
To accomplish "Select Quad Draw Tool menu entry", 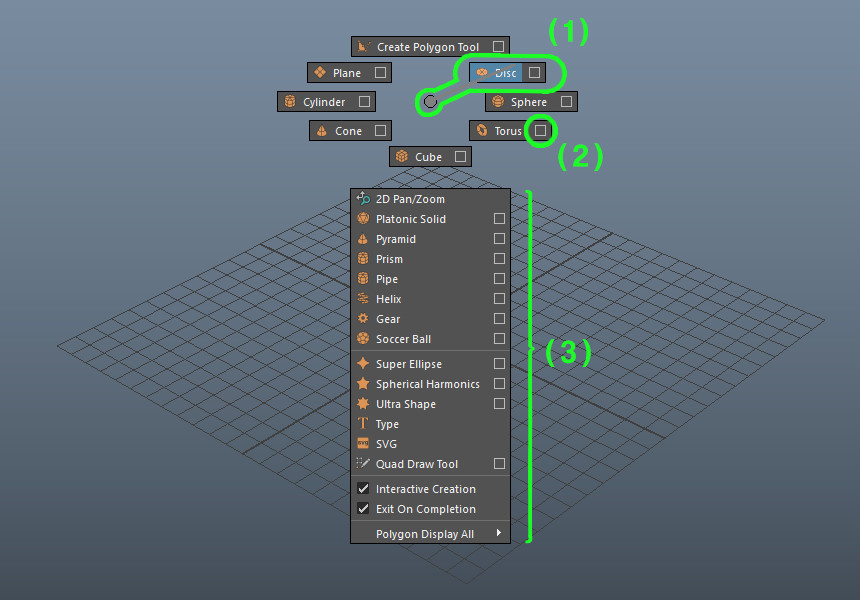I will click(431, 463).
